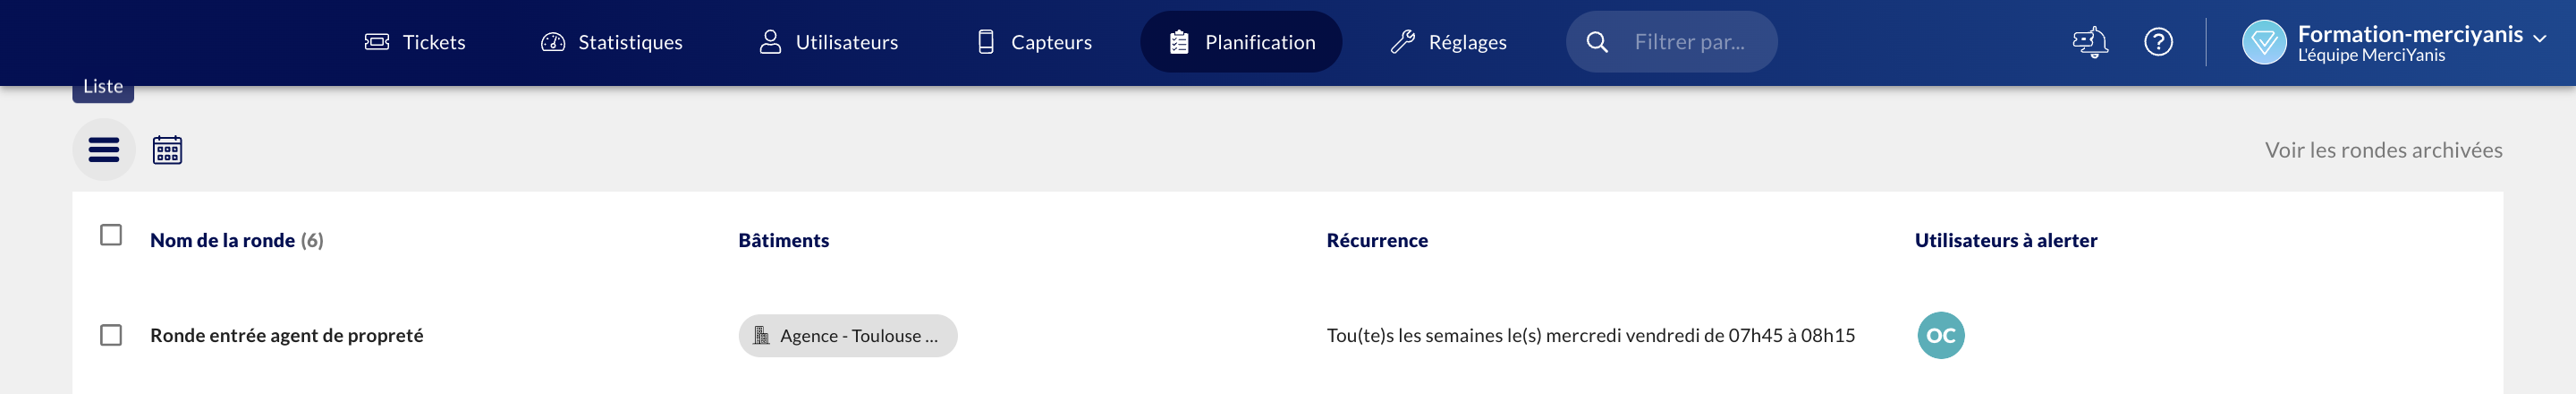The width and height of the screenshot is (2576, 394).
Task: Go to the Statistiques menu
Action: (x=611, y=42)
